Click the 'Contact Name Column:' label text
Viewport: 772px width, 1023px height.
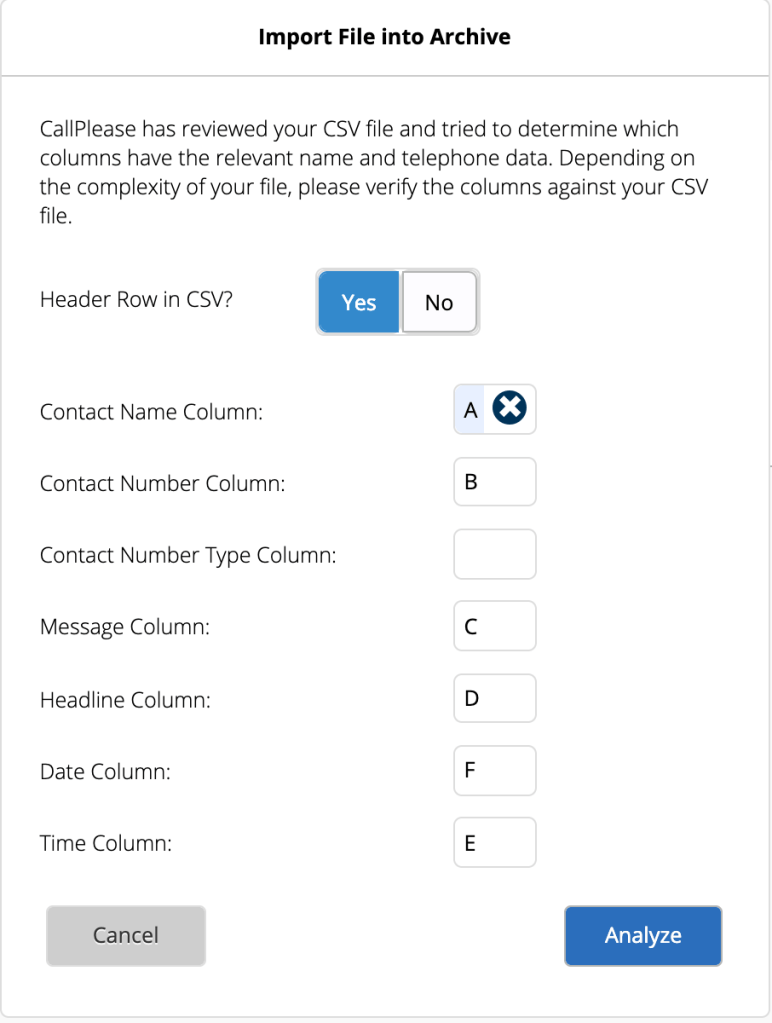151,412
